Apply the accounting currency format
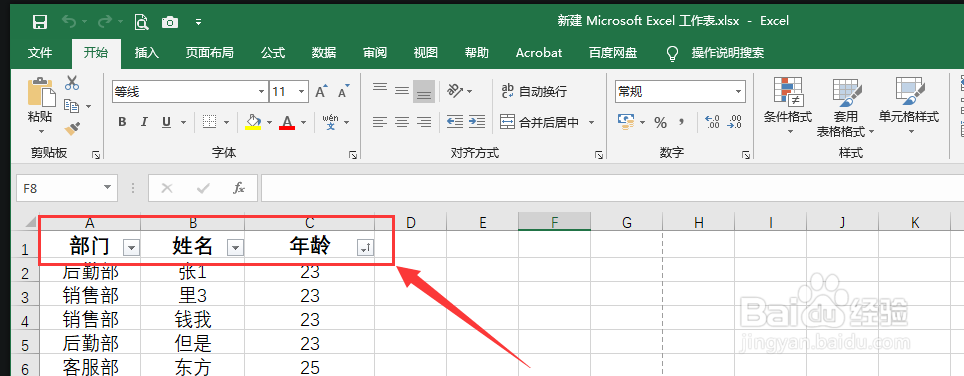 626,122
